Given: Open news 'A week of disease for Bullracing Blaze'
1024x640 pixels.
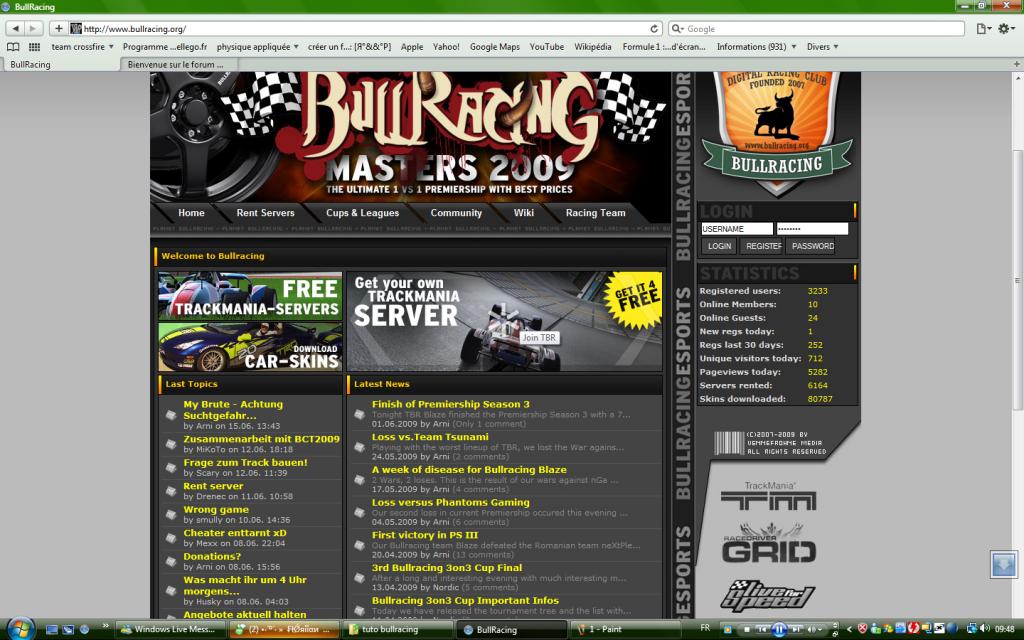Looking at the screenshot, I should [x=469, y=470].
